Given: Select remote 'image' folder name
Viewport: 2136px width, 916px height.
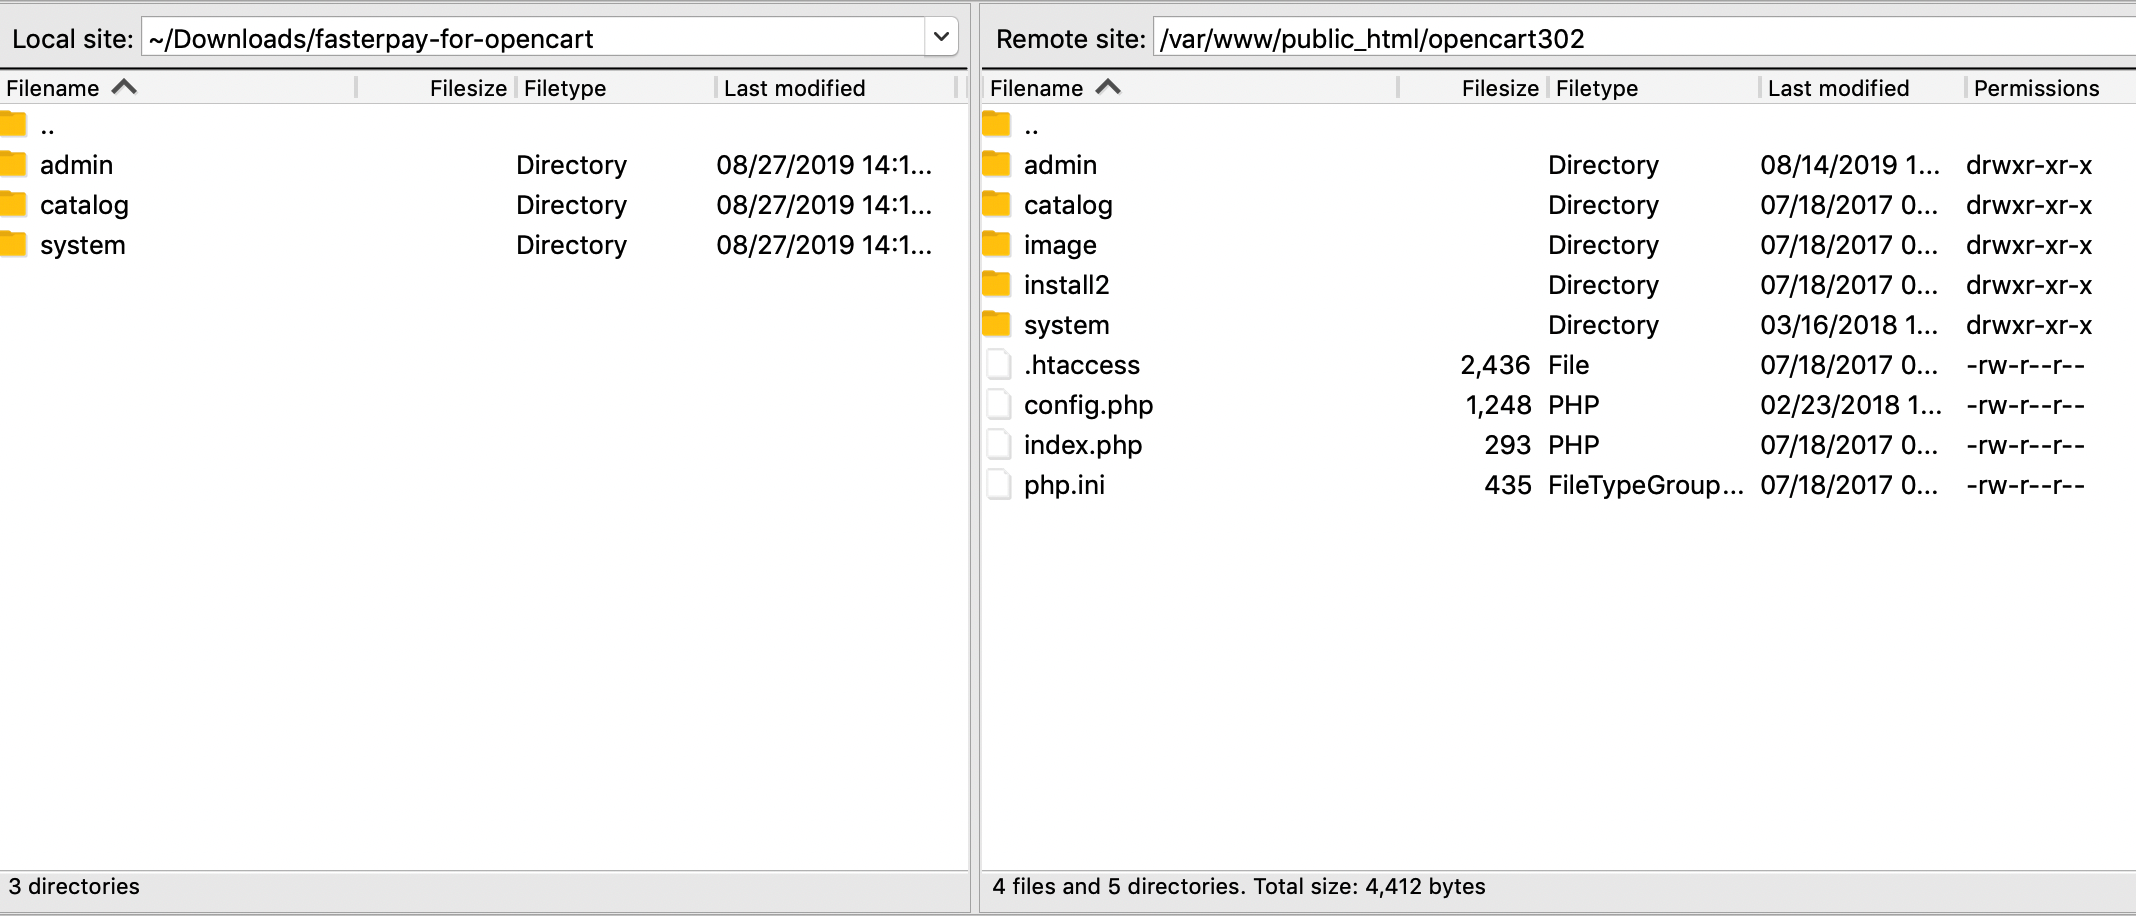Looking at the screenshot, I should pos(1060,245).
